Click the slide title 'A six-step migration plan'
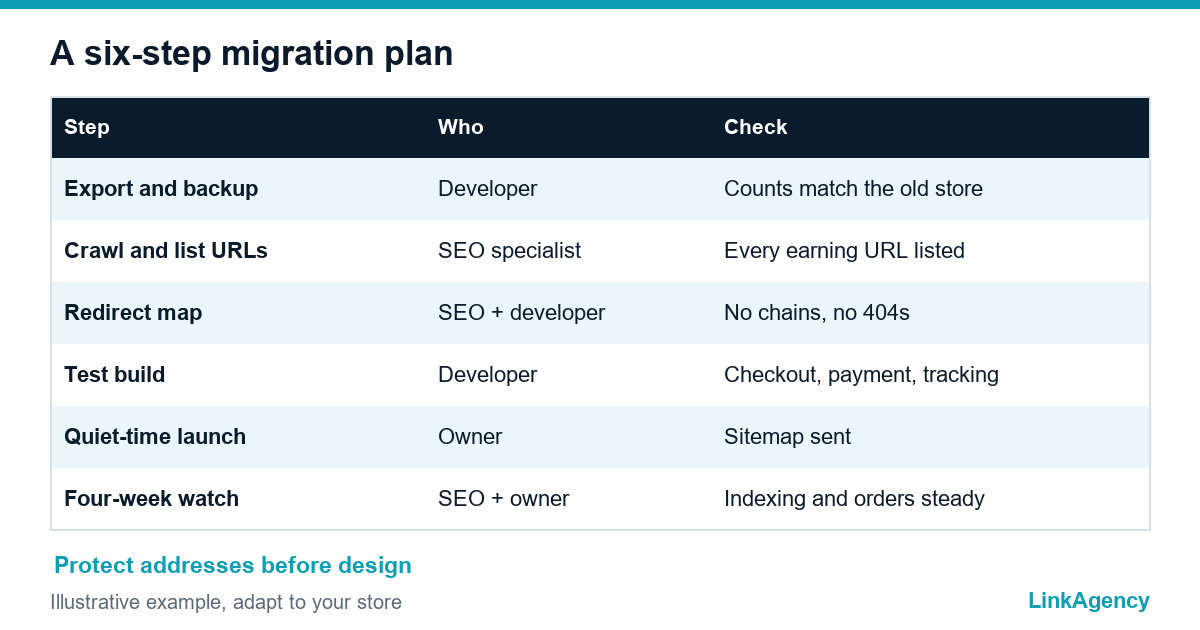Screen dimensions: 1200x630 tap(251, 54)
